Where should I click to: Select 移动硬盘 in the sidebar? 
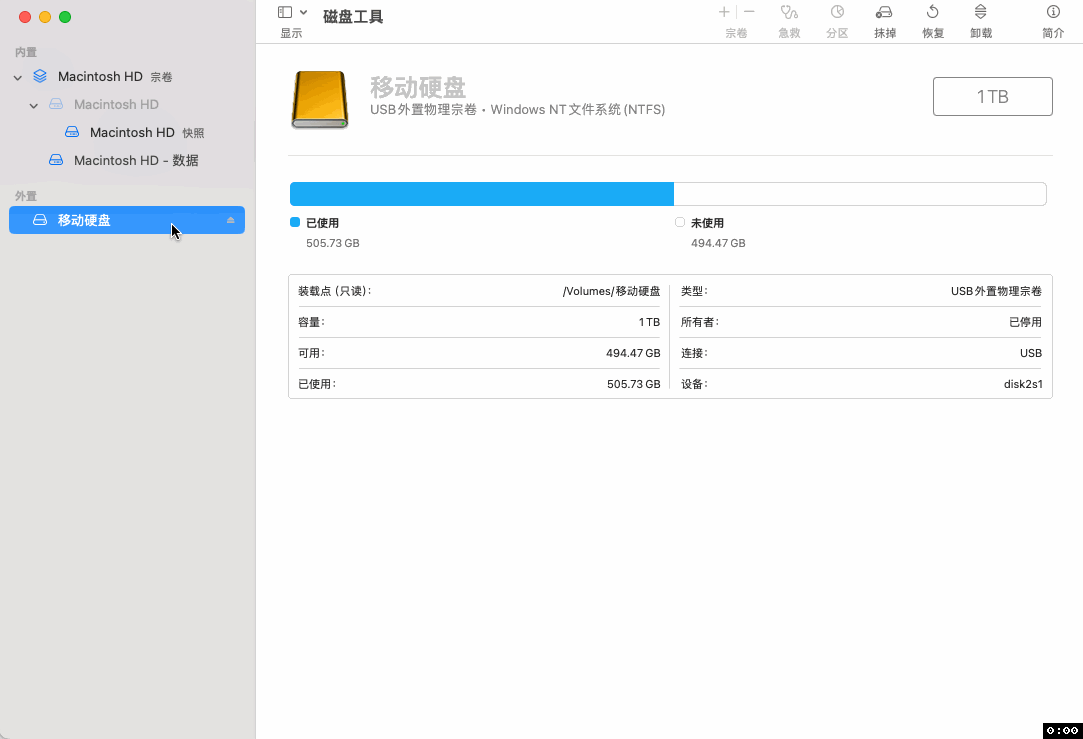[x=127, y=220]
